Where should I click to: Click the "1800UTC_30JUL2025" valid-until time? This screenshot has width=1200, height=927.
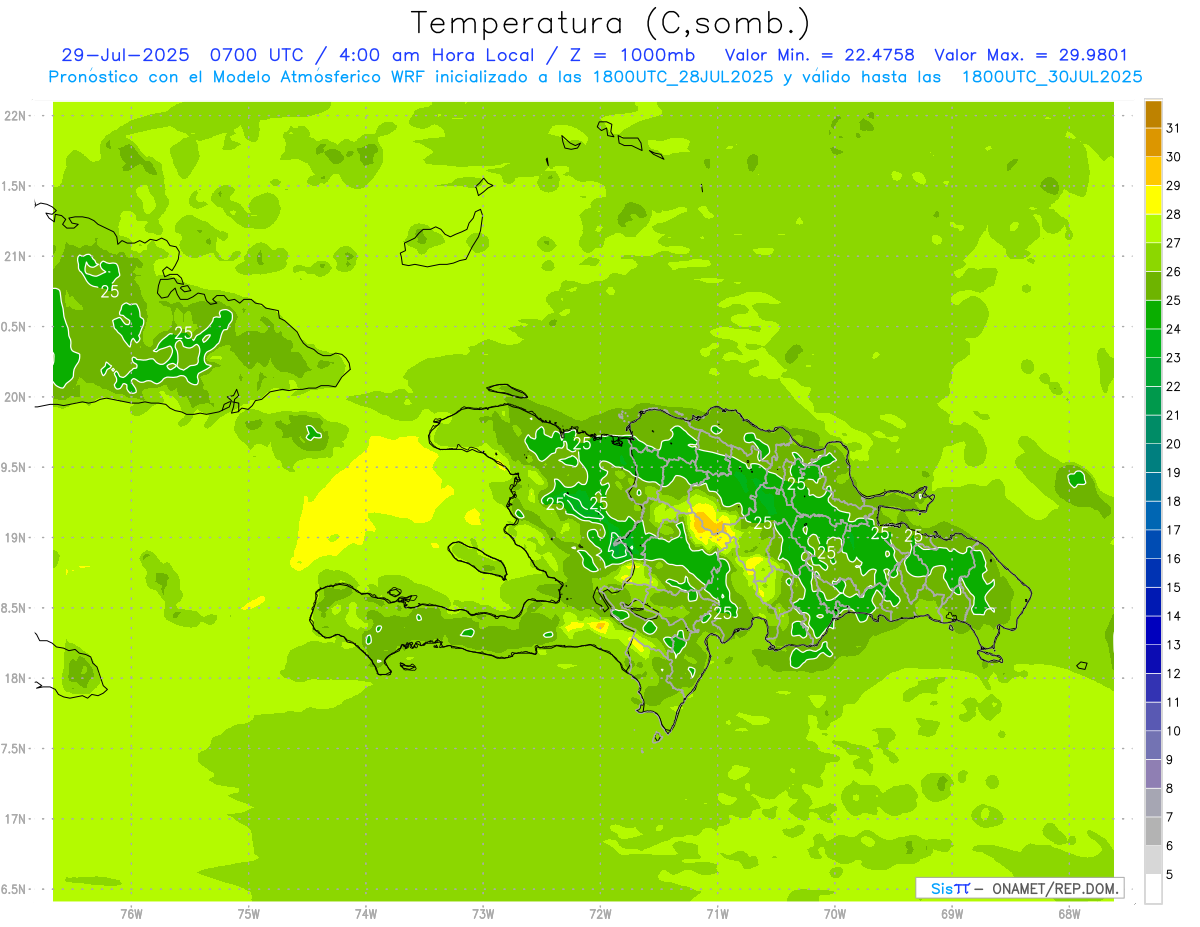1052,77
